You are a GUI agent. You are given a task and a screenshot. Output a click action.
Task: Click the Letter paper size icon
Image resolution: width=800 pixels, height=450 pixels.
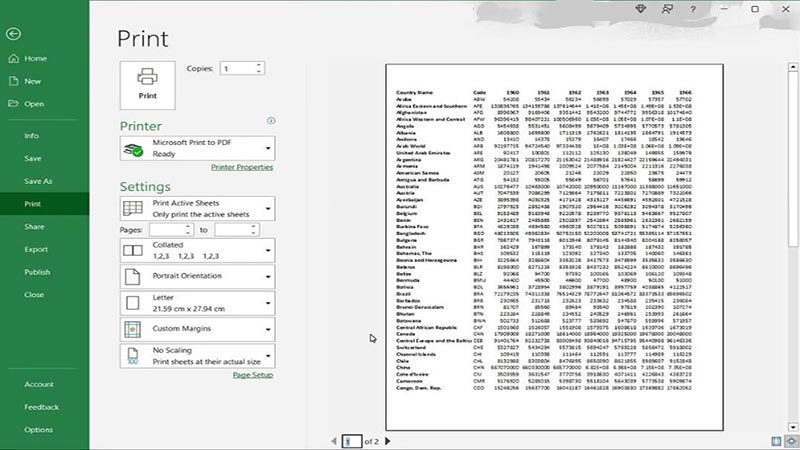(133, 303)
